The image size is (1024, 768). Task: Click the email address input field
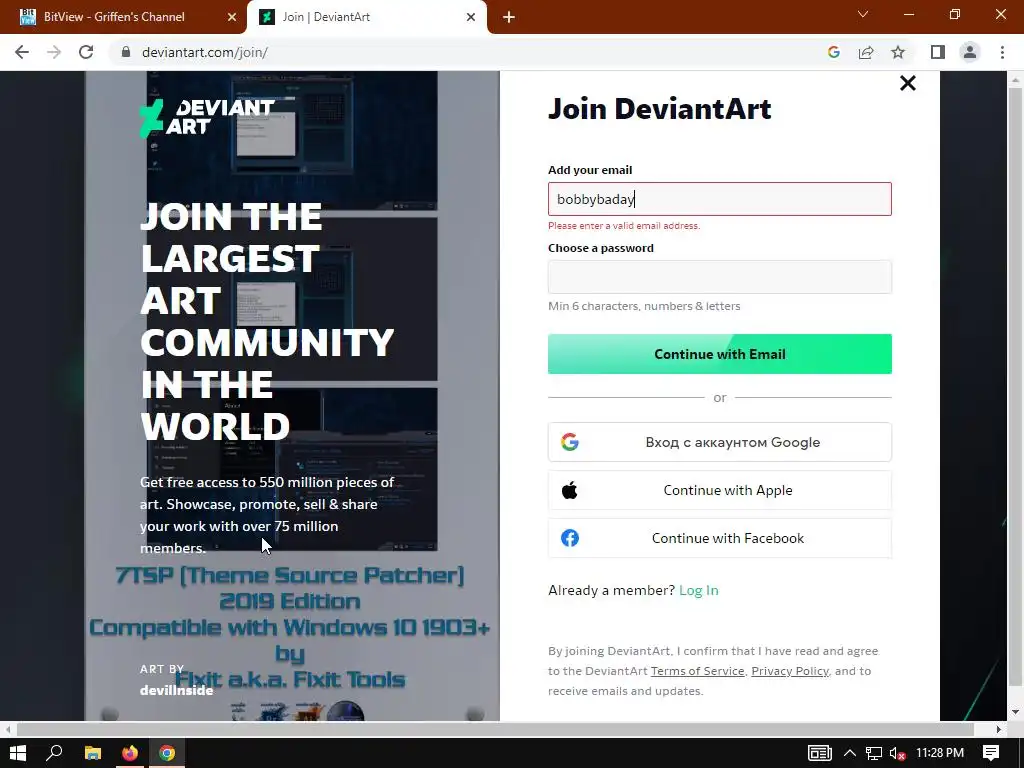click(x=720, y=199)
